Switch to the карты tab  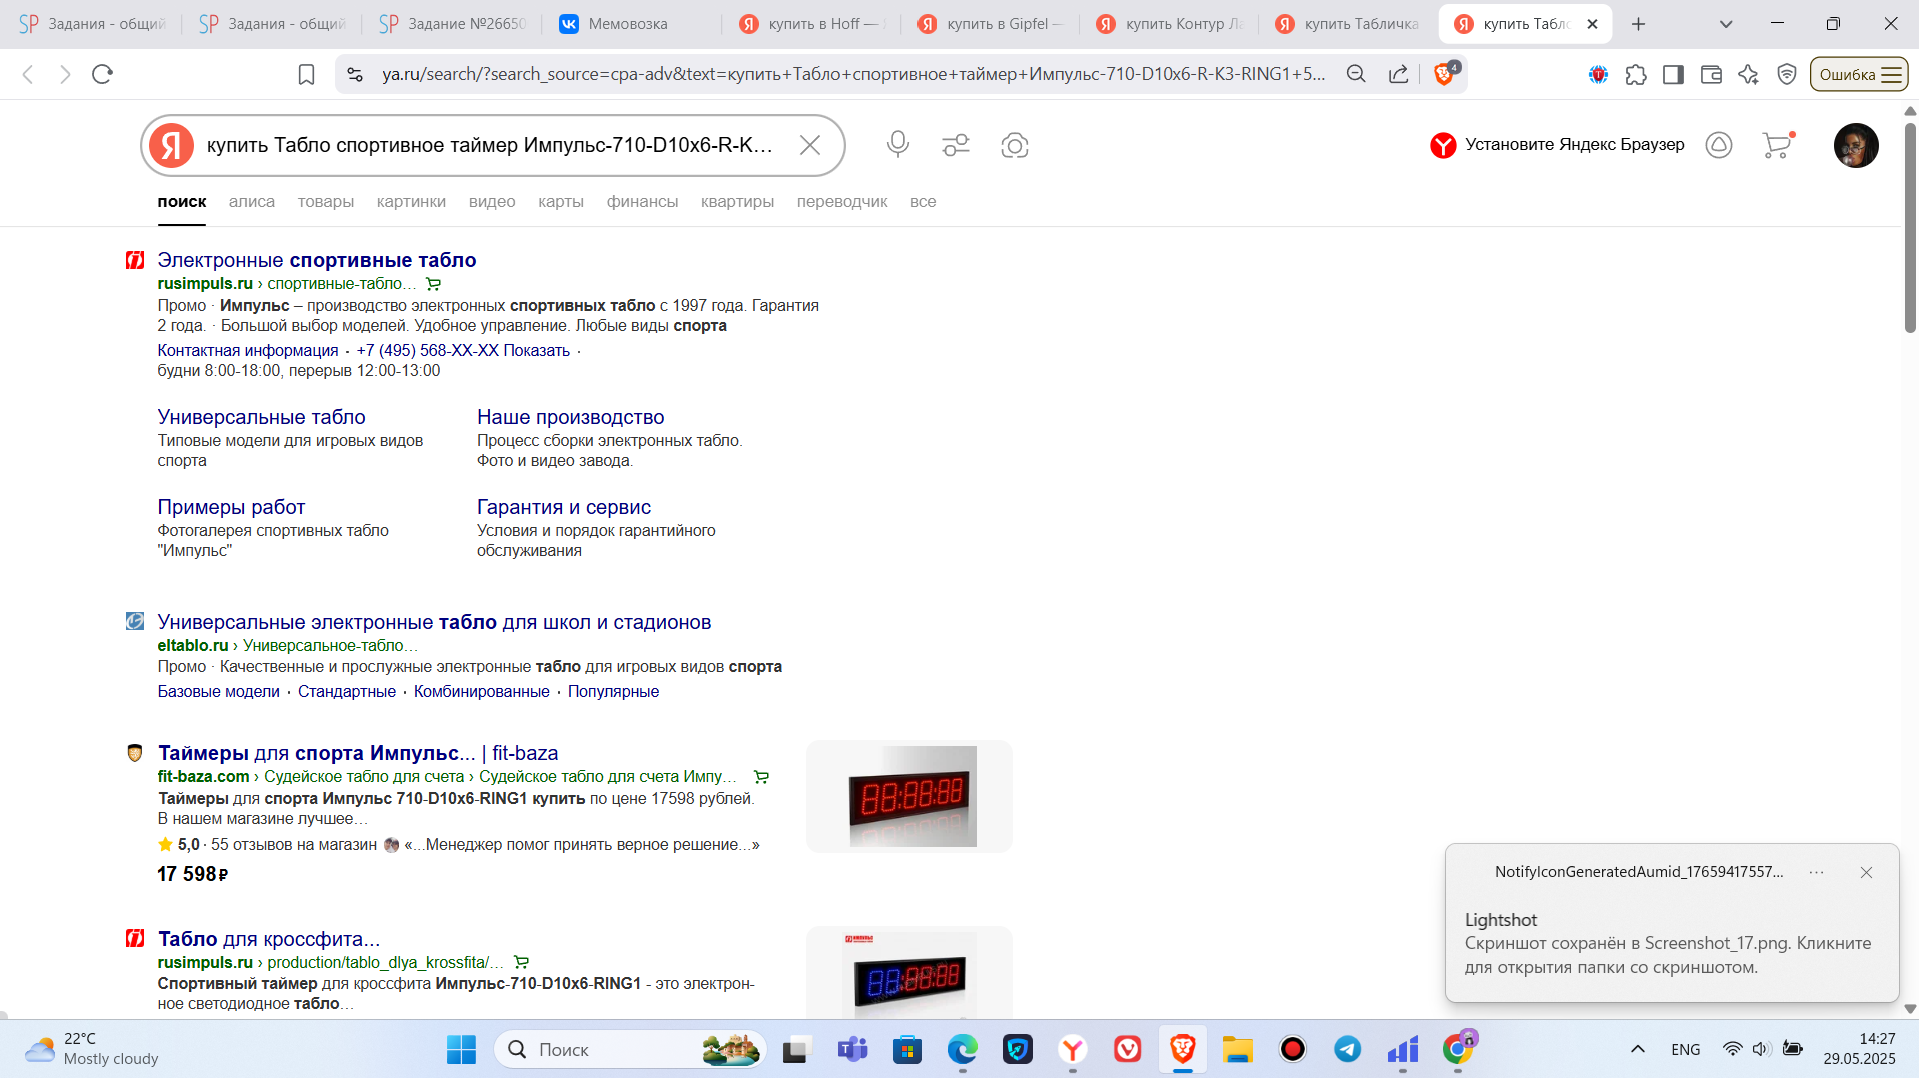point(561,202)
